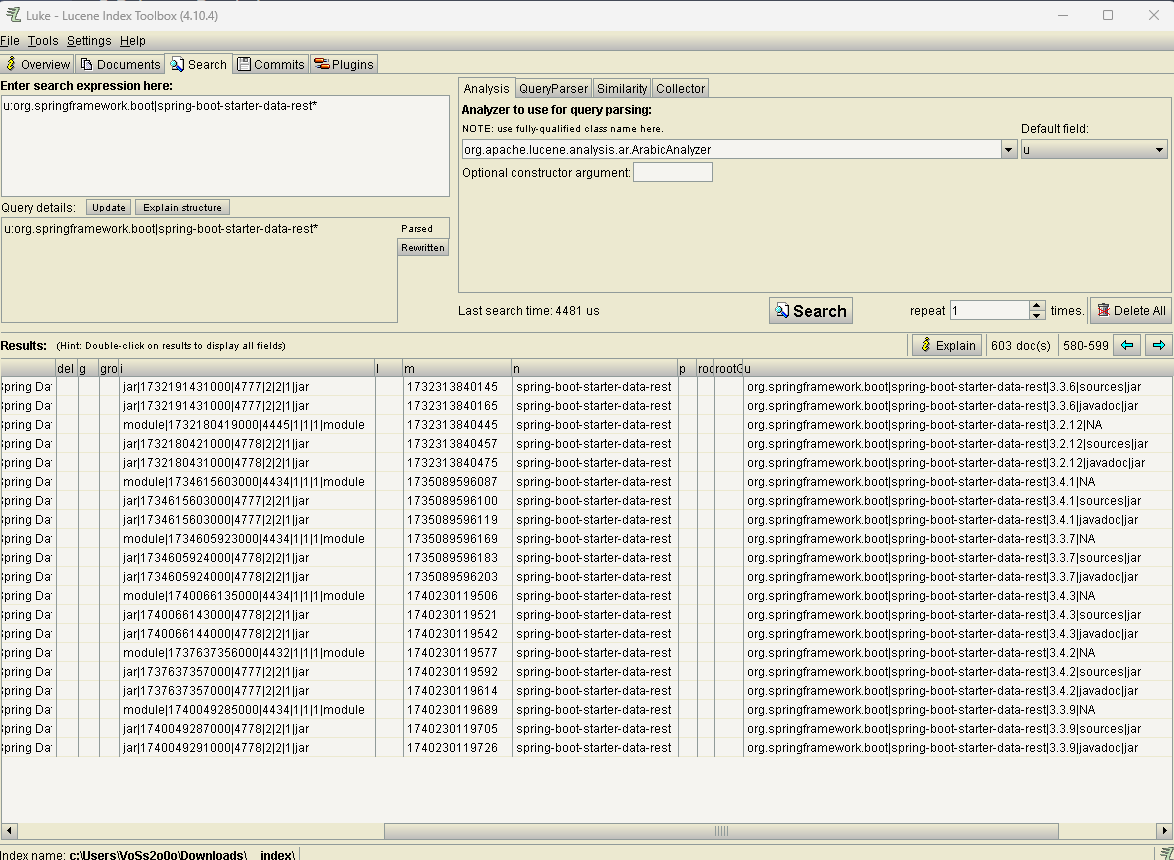
Task: Open the Collector sub-tab
Action: (681, 88)
